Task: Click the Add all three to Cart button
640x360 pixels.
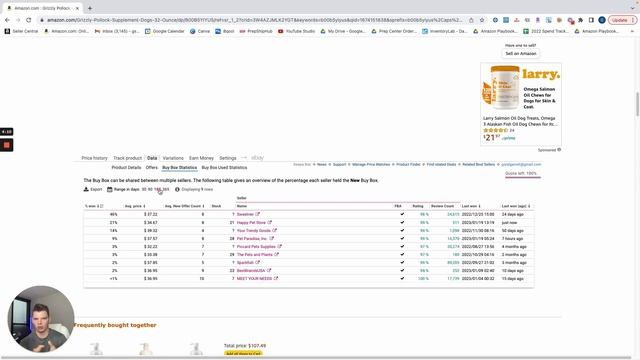Action: coord(243,353)
